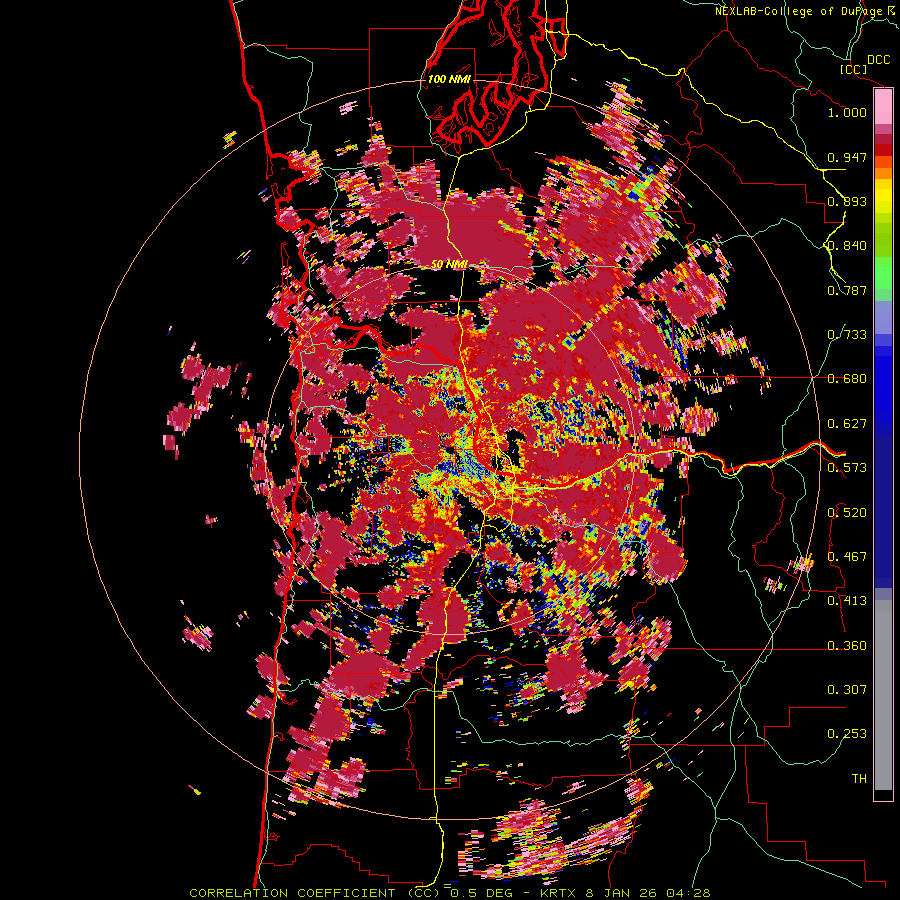The image size is (900, 900).
Task: Select the 0.787 scale value
Action: (847, 290)
